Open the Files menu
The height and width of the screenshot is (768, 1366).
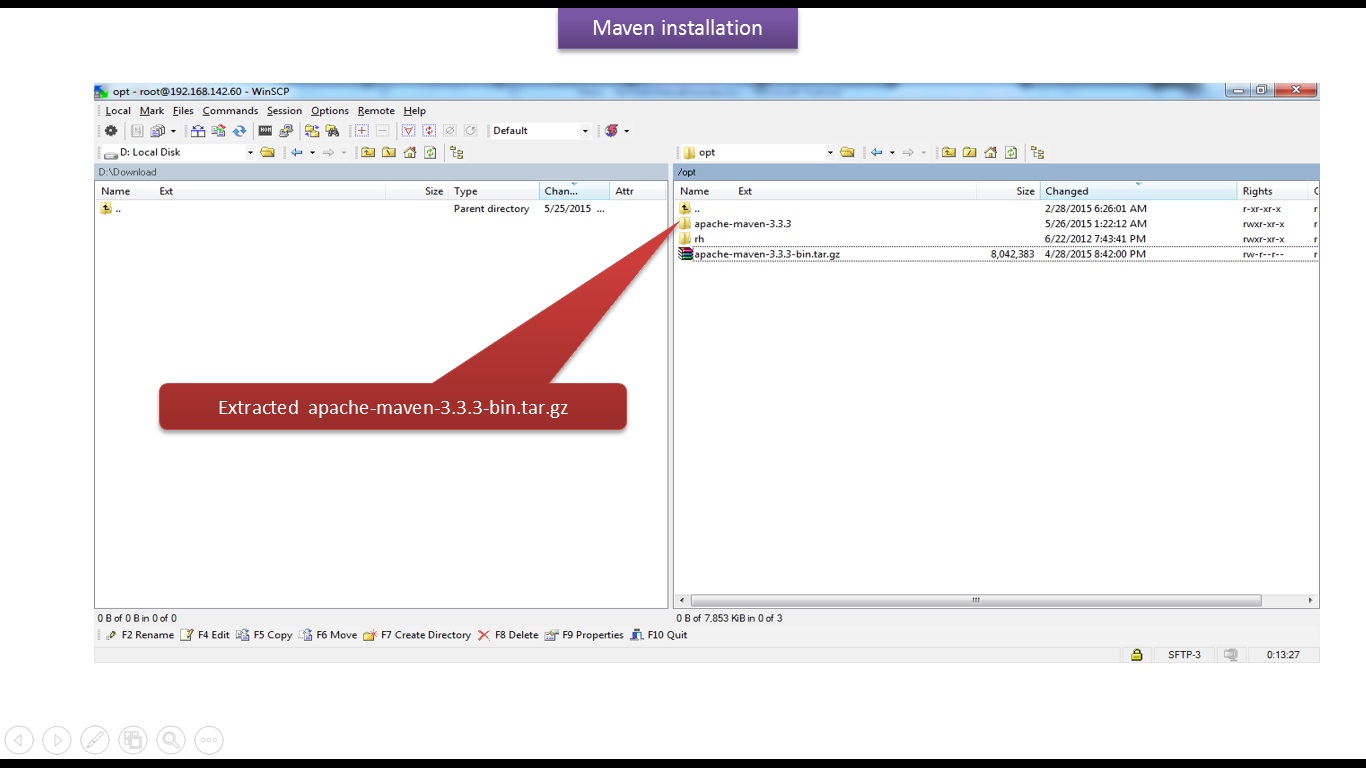point(183,111)
